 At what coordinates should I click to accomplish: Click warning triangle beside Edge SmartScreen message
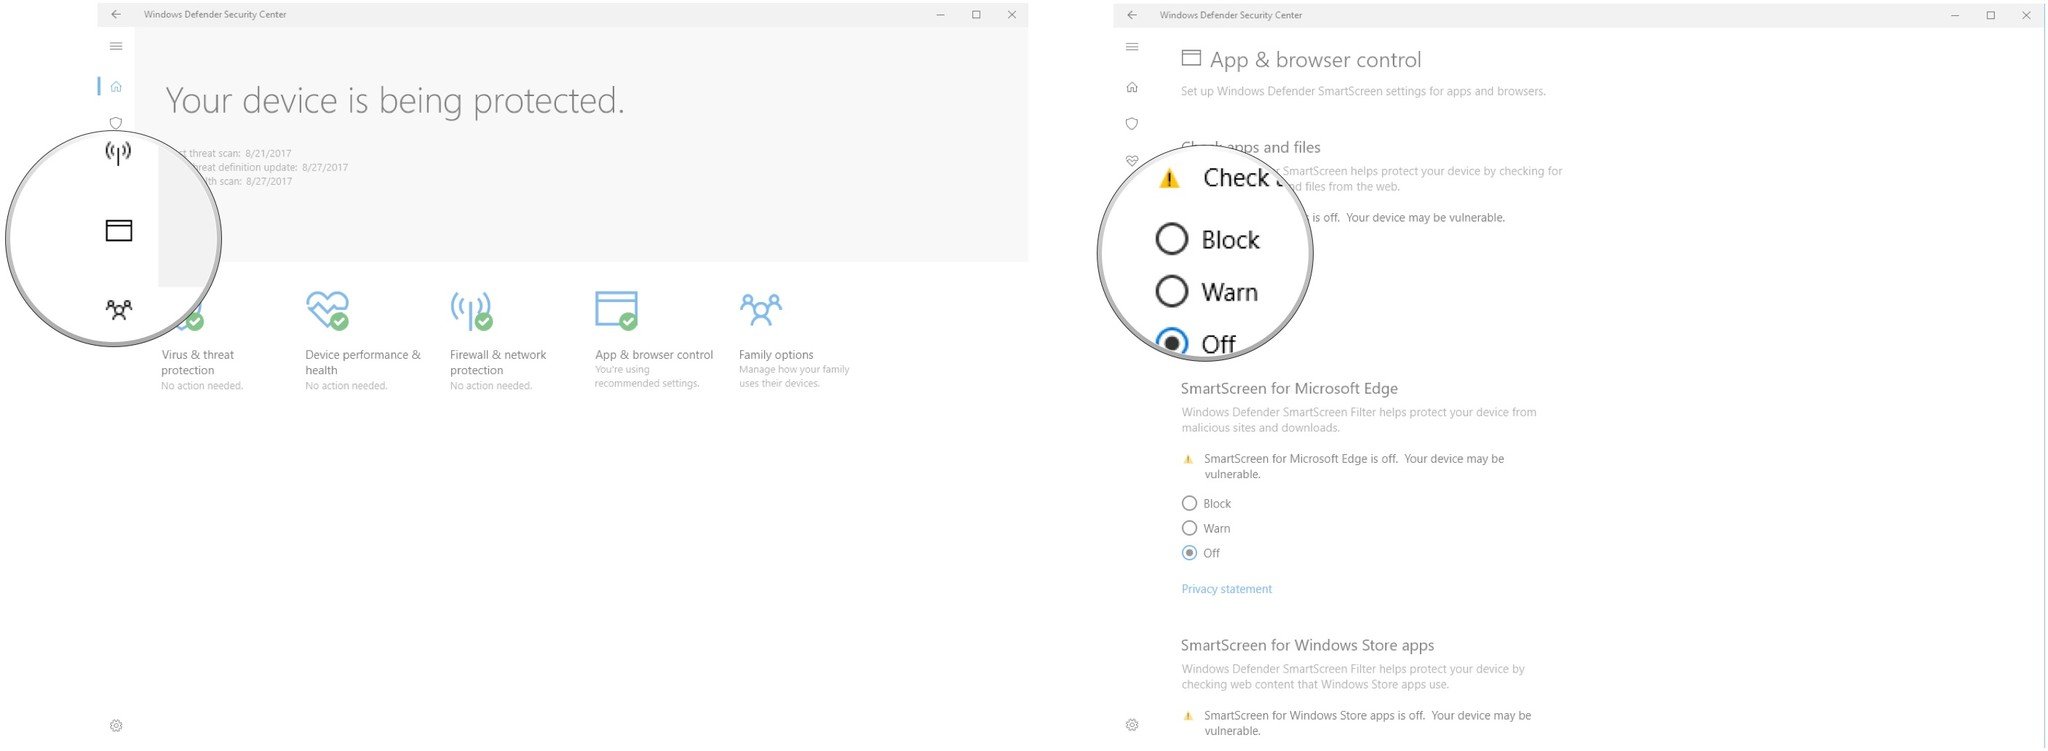pyautogui.click(x=1188, y=460)
